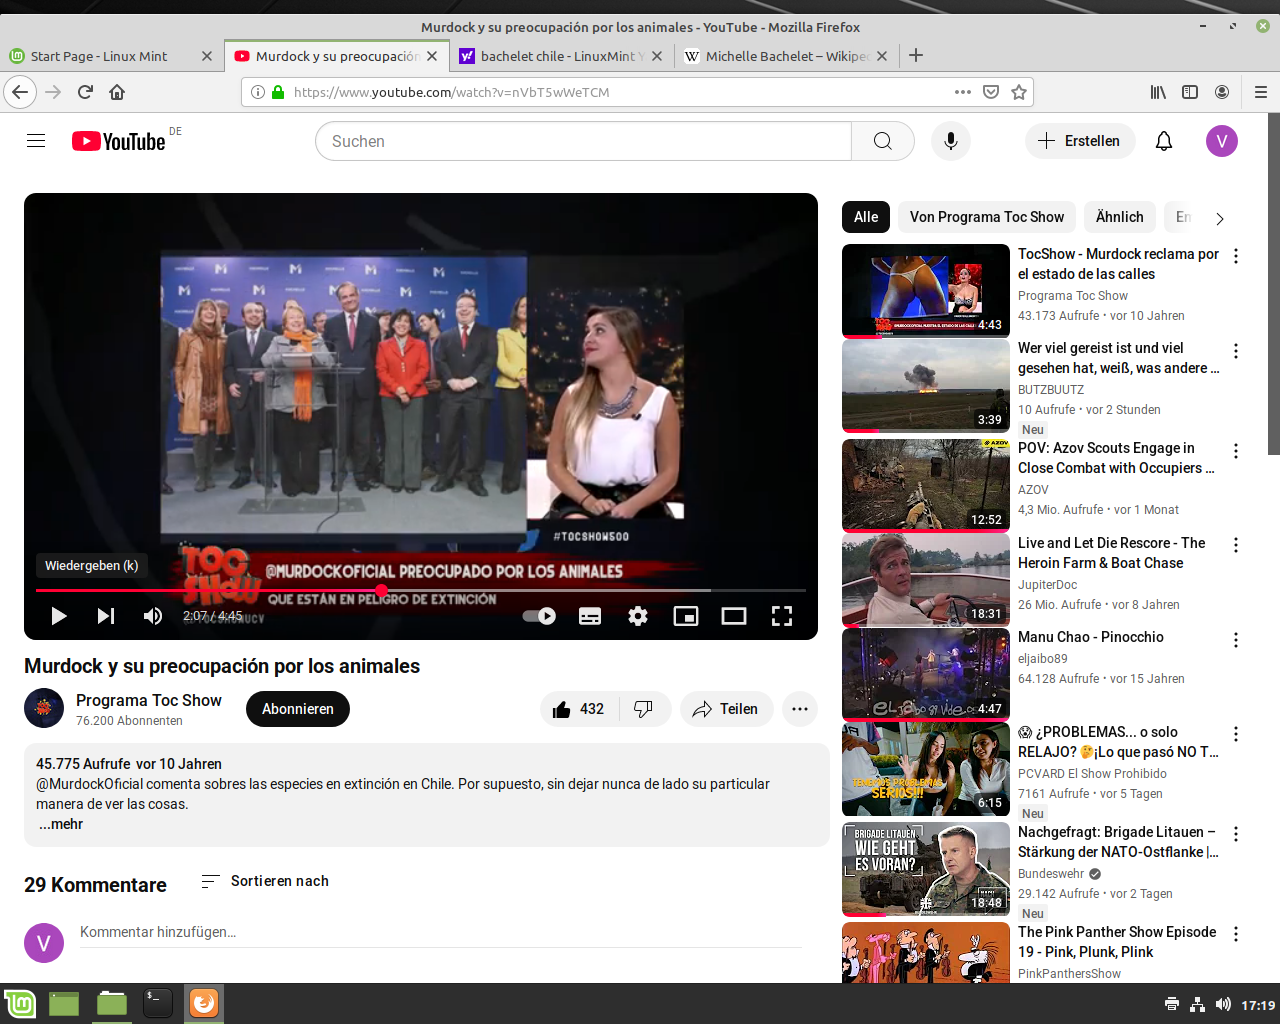Reload the current page
The width and height of the screenshot is (1280, 1024).
click(85, 92)
